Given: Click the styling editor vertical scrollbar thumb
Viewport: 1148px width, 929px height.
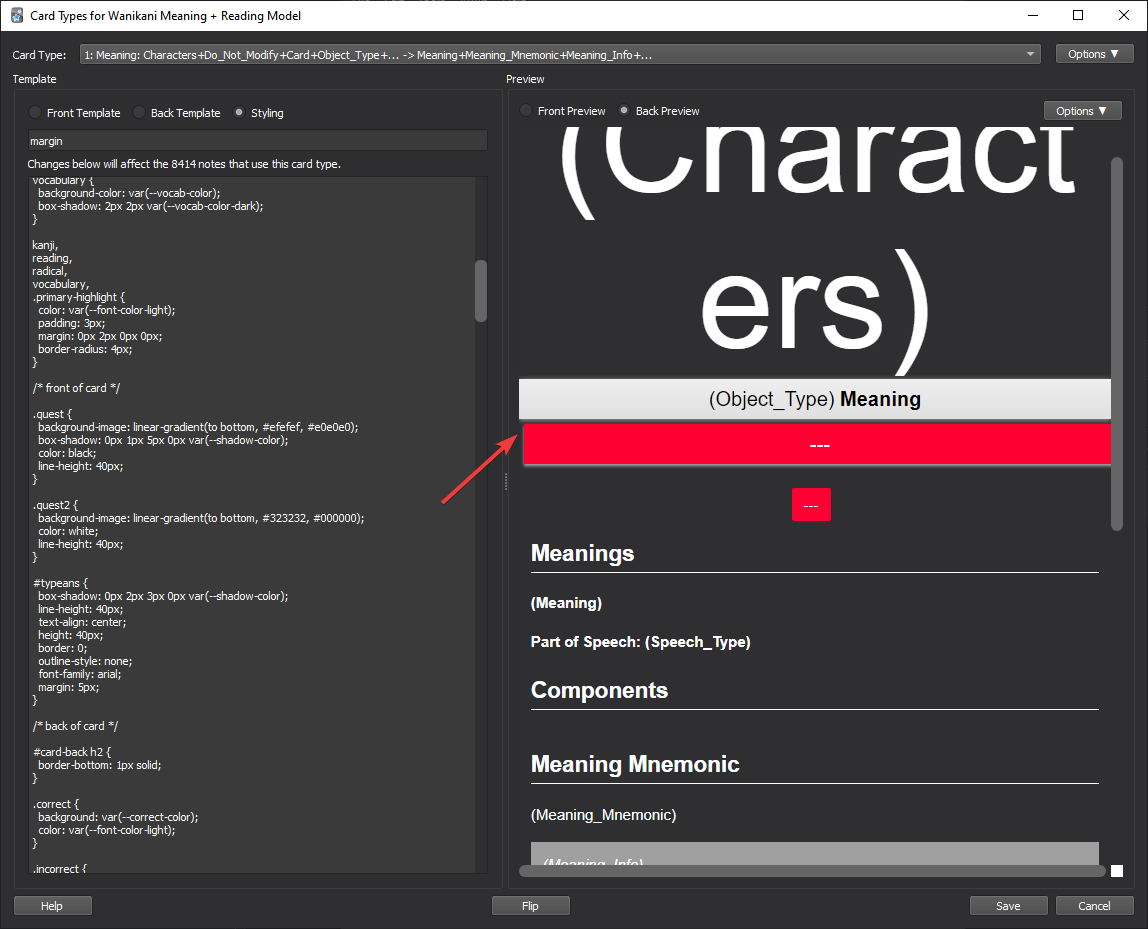Looking at the screenshot, I should click(481, 291).
